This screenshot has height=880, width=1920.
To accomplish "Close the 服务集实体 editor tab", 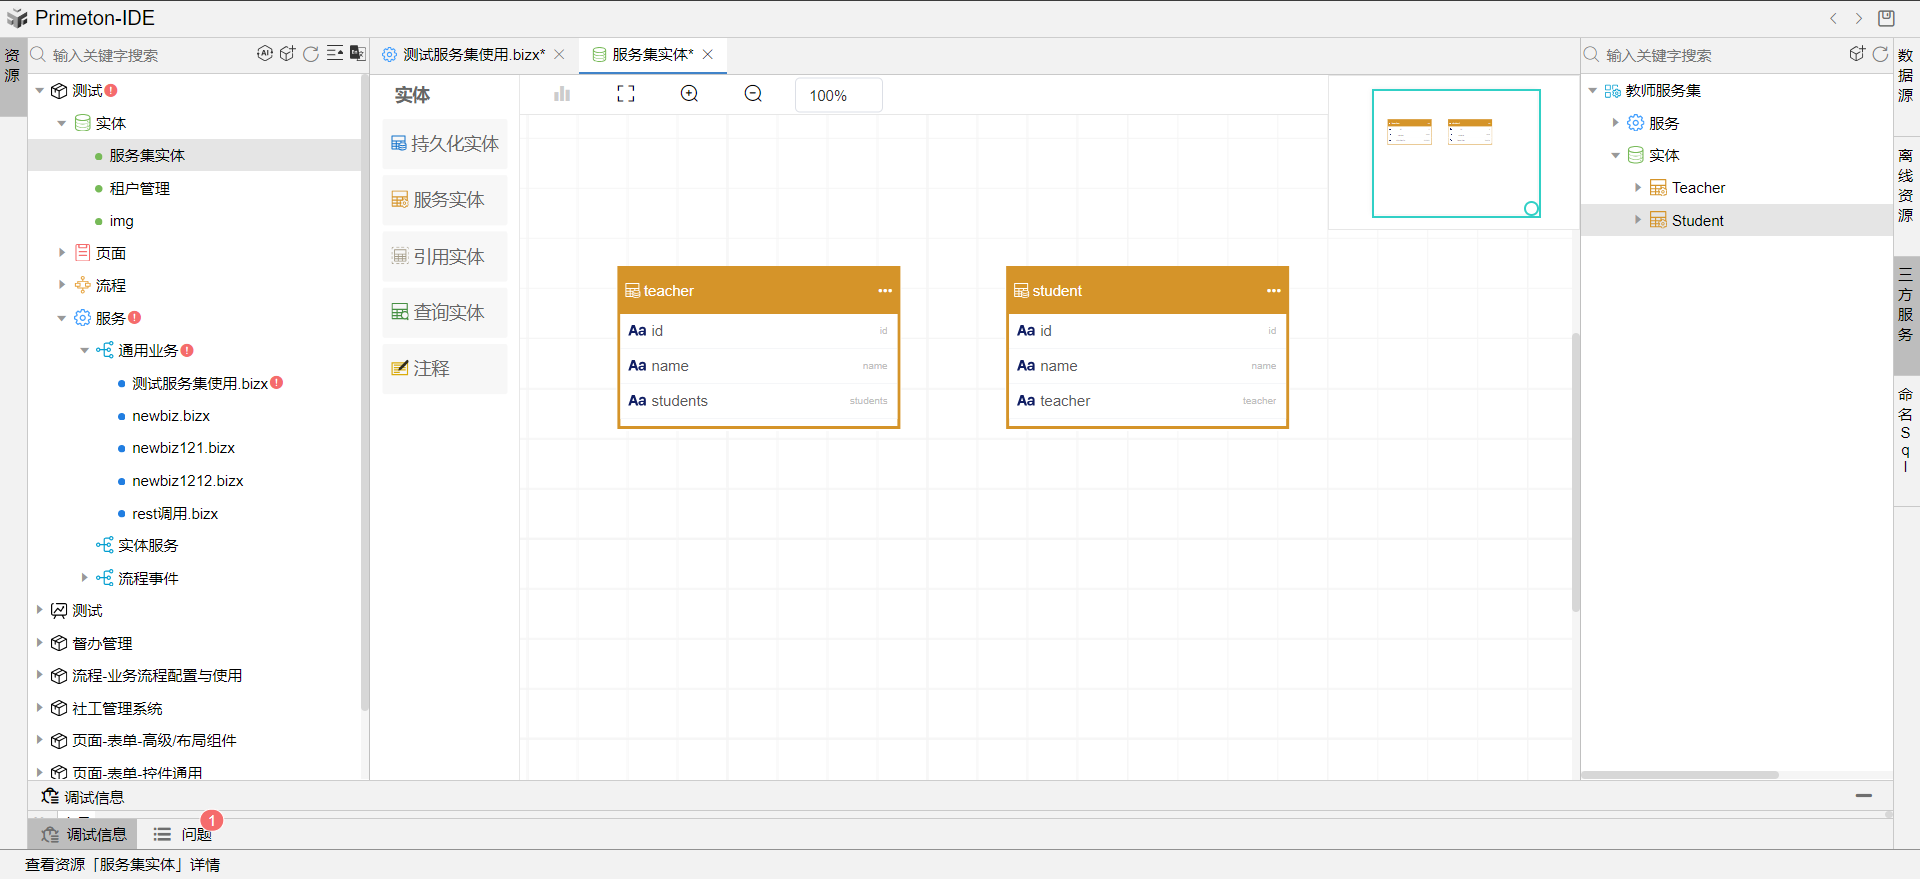I will 708,55.
